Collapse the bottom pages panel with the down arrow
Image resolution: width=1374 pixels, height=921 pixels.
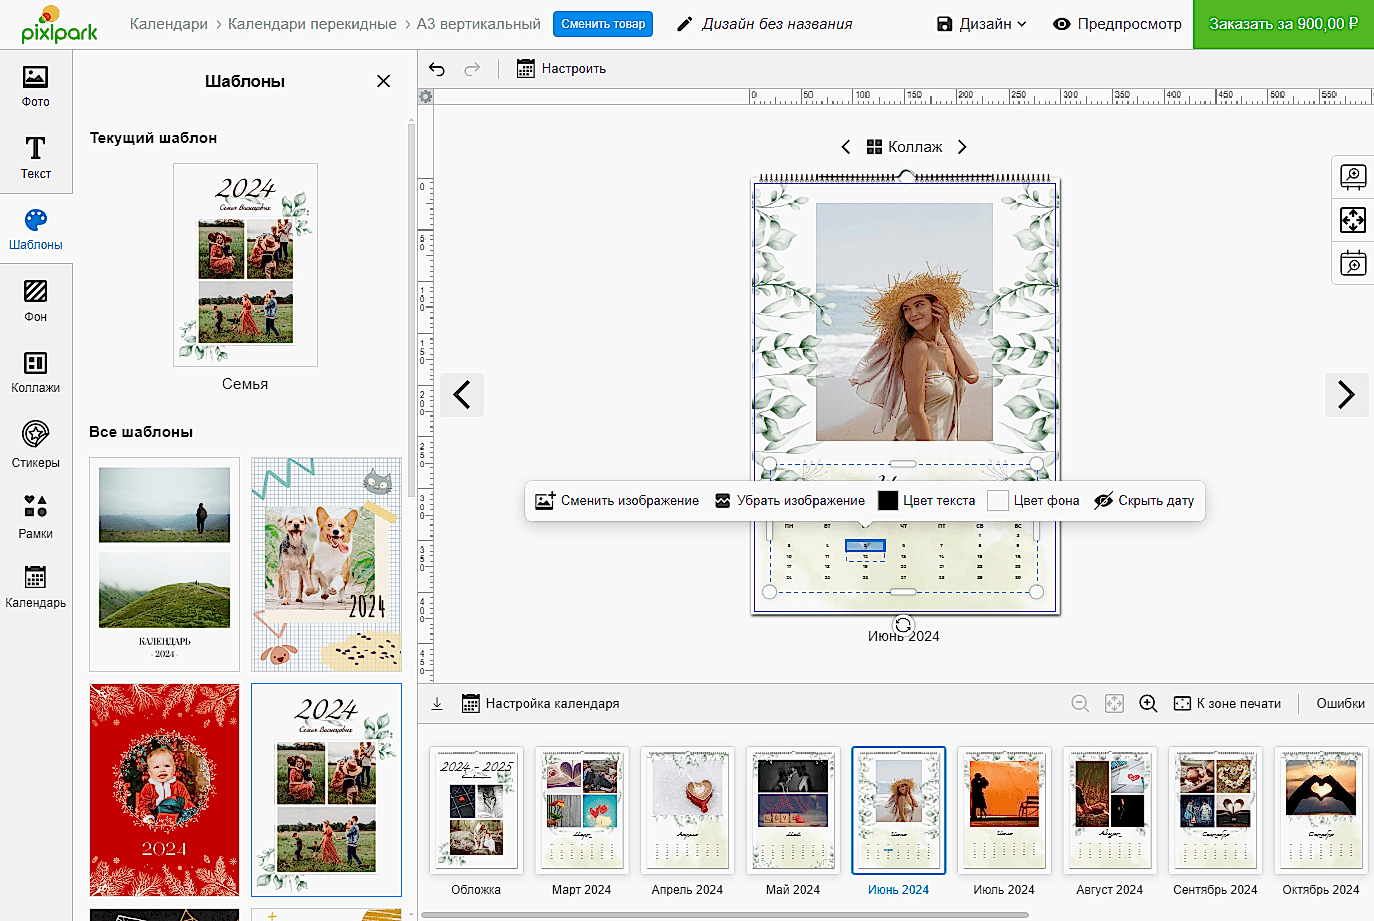click(x=437, y=704)
